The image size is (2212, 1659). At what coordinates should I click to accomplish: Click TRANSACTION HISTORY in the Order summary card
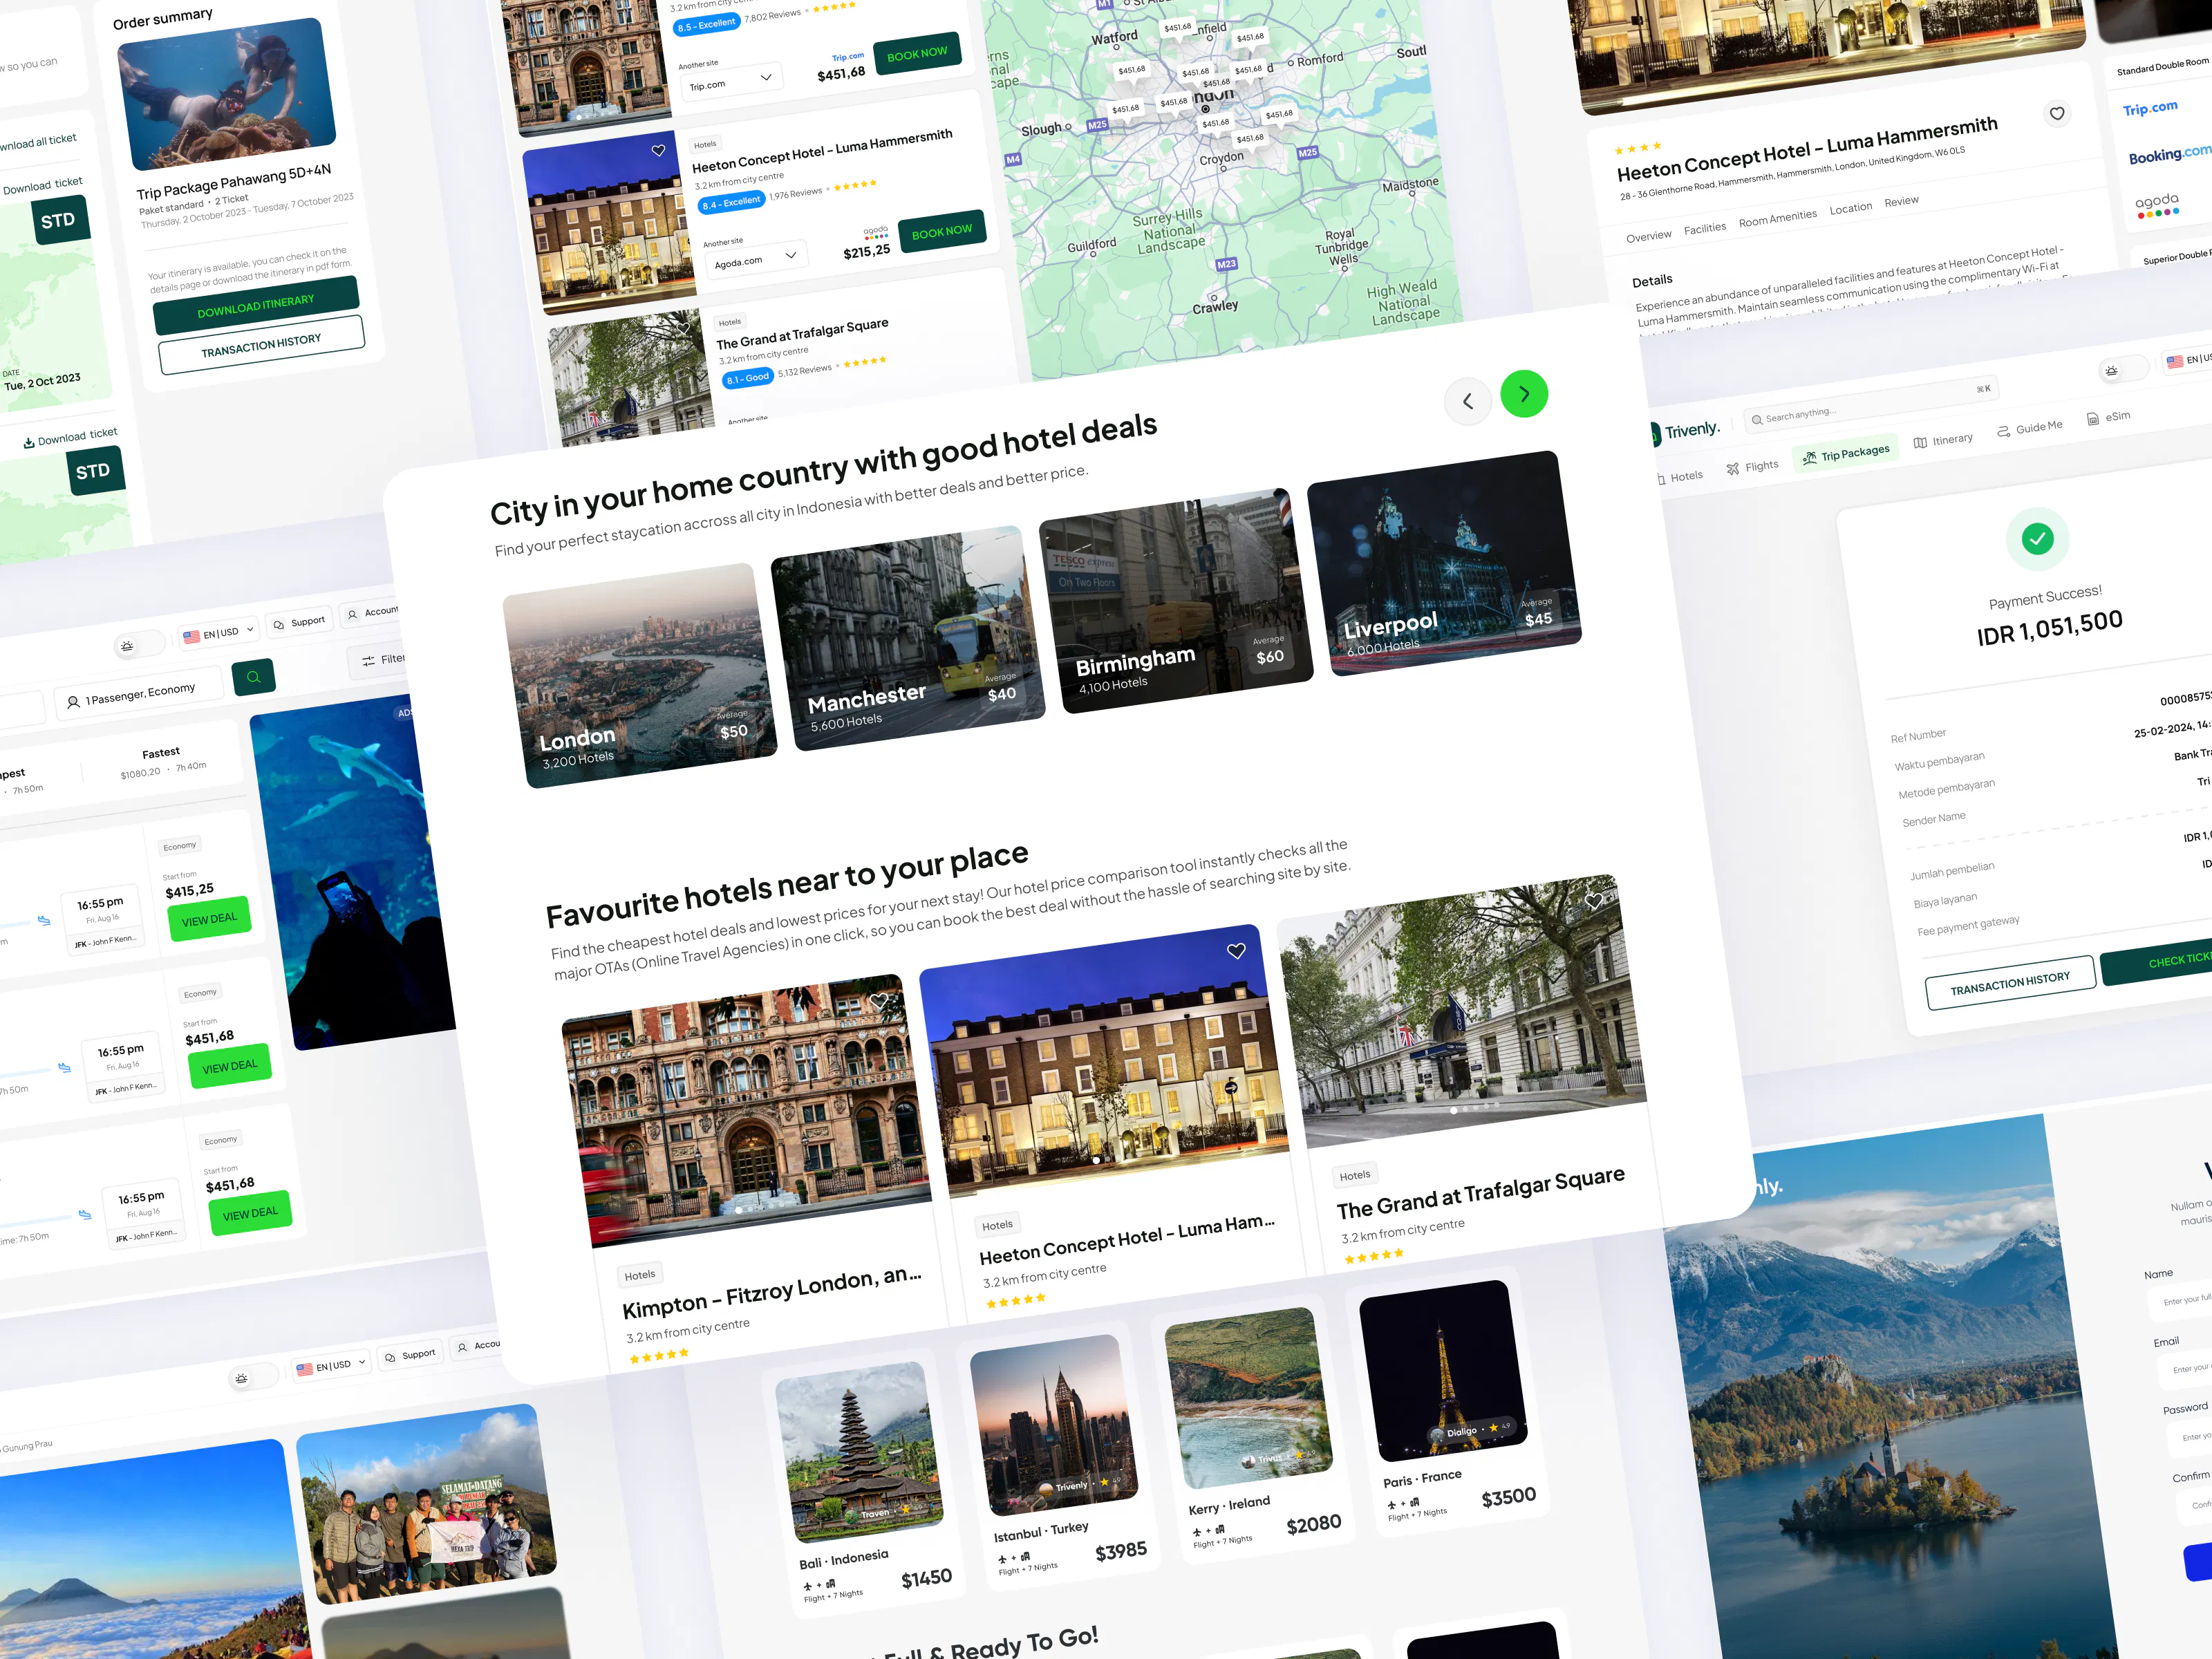(x=261, y=345)
